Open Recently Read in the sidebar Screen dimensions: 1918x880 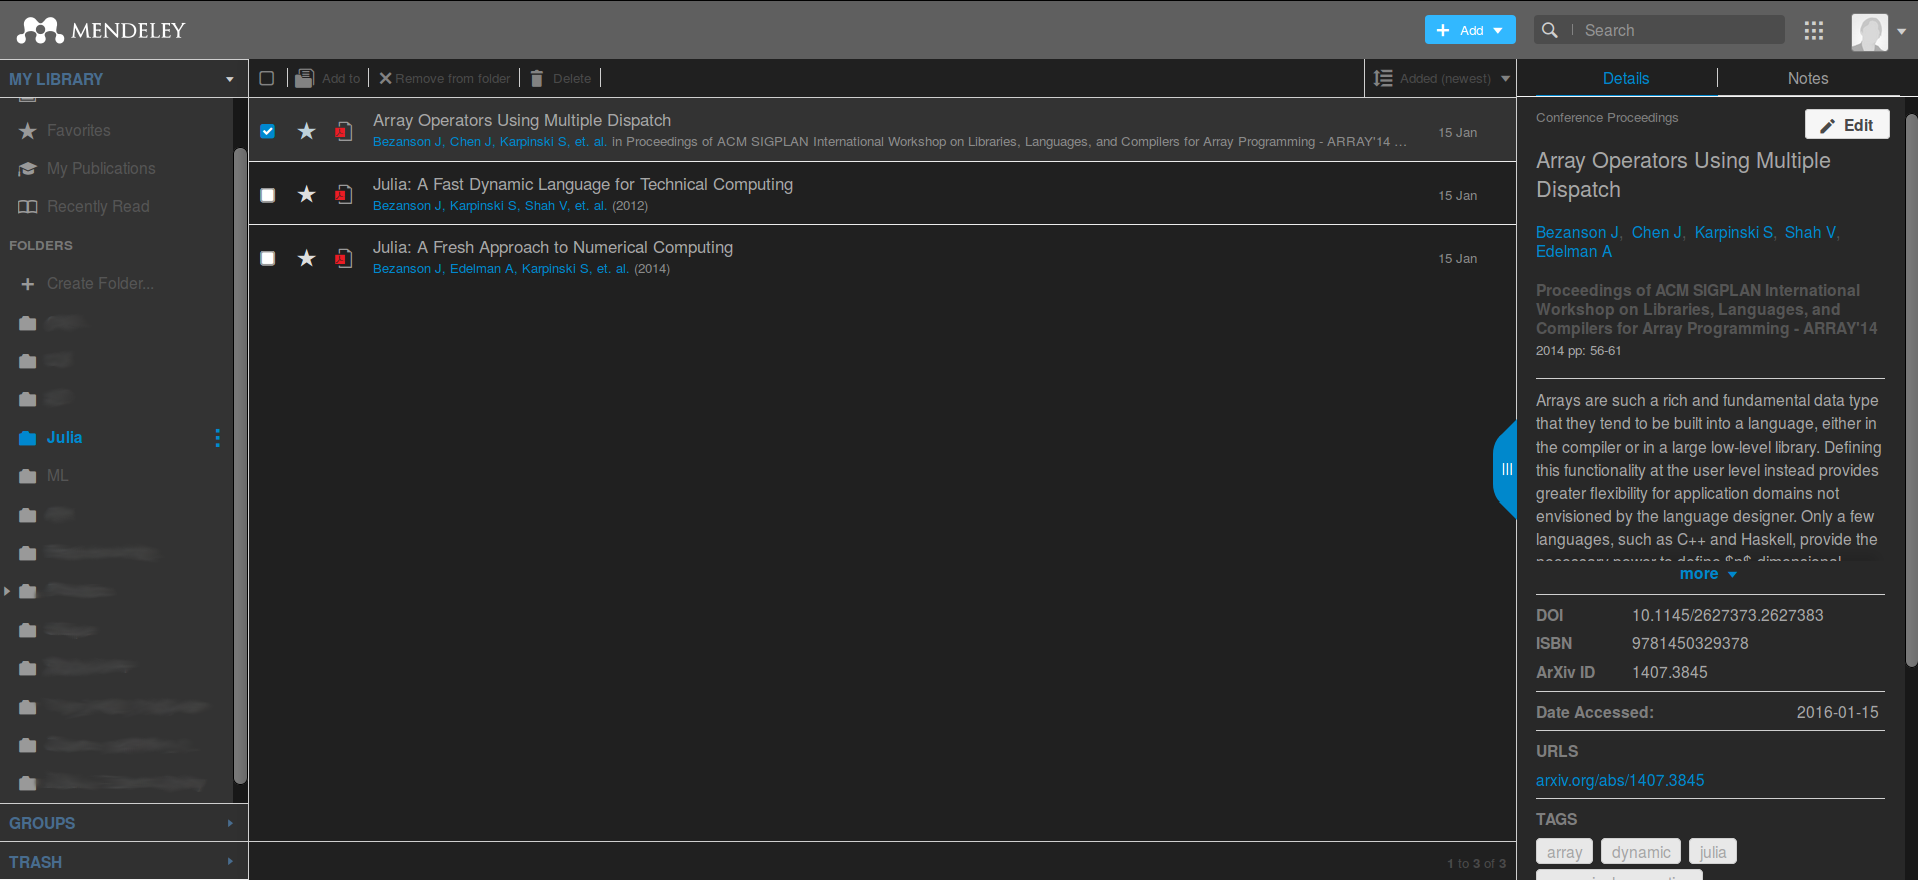98,206
